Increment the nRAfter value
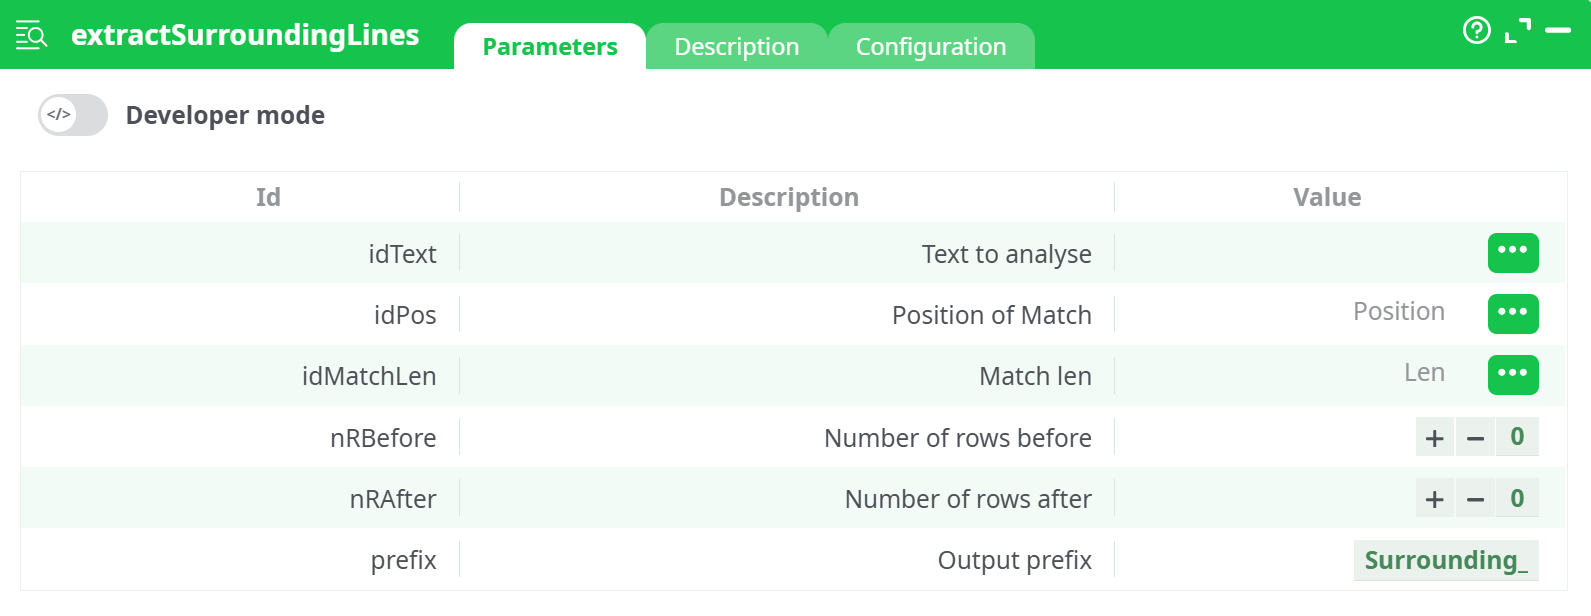This screenshot has width=1591, height=616. pyautogui.click(x=1434, y=498)
